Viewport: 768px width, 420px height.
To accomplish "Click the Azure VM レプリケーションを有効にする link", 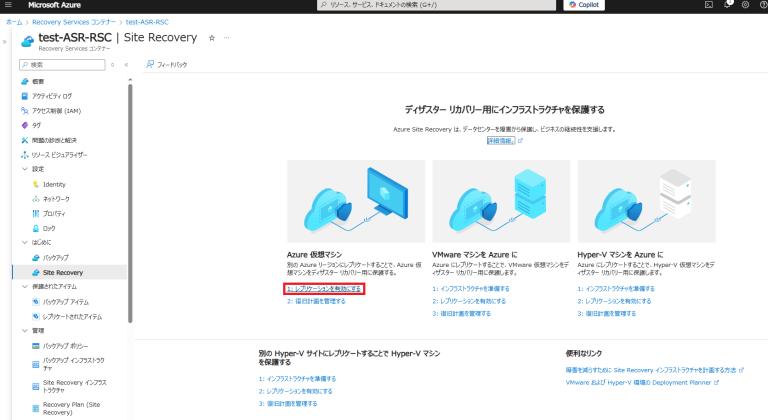I will (x=323, y=288).
